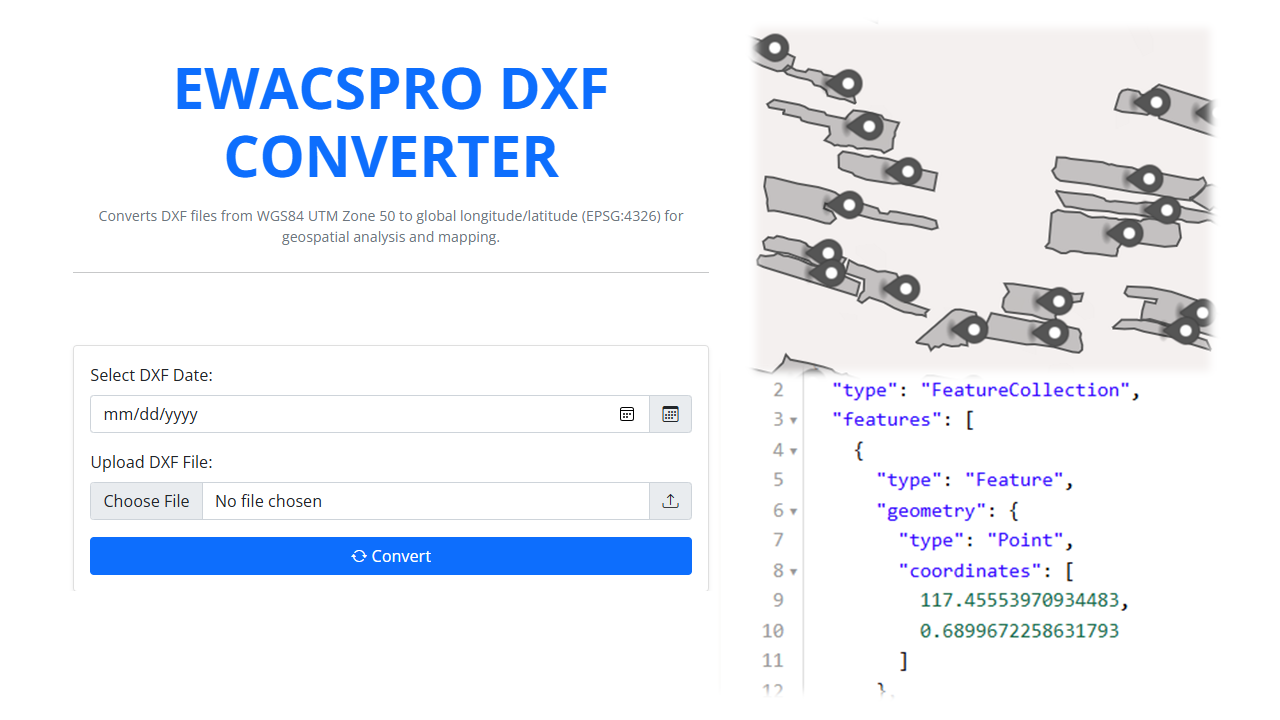Click the Select DXF Date label

pyautogui.click(x=151, y=375)
